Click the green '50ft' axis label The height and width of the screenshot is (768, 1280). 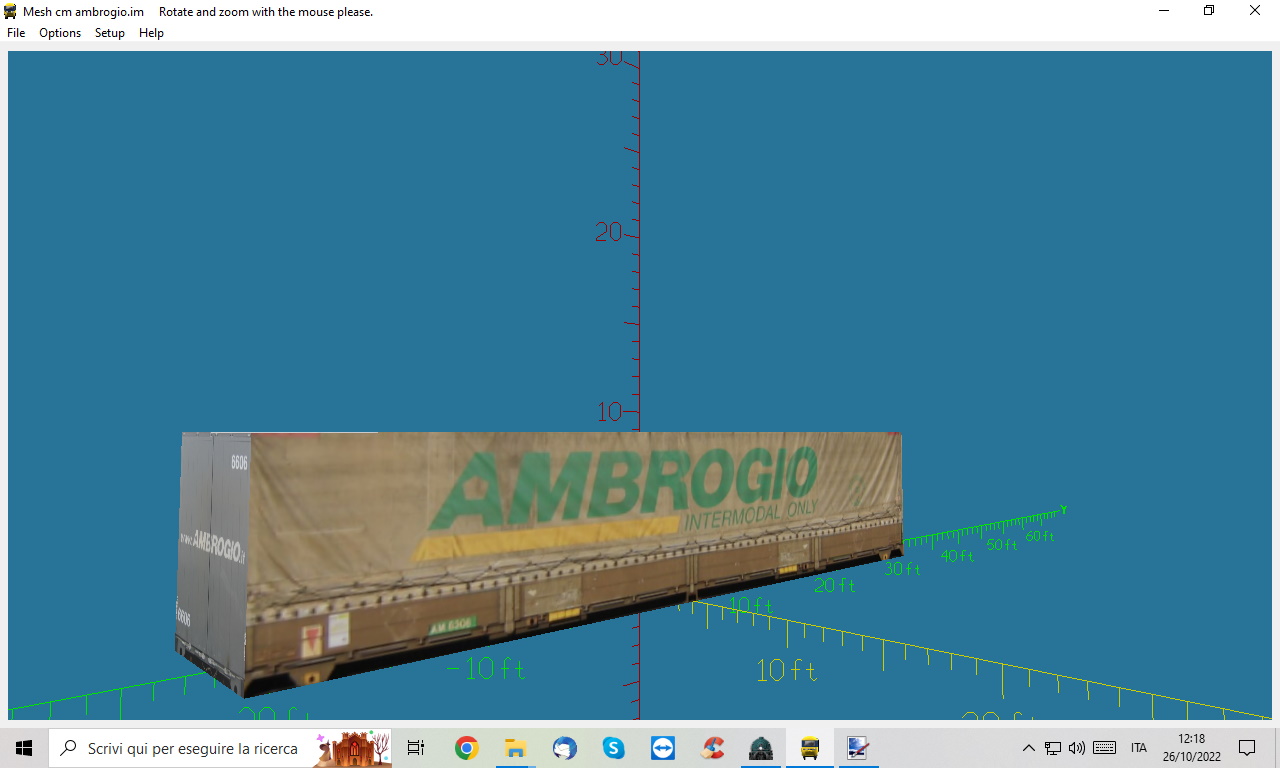click(1001, 545)
